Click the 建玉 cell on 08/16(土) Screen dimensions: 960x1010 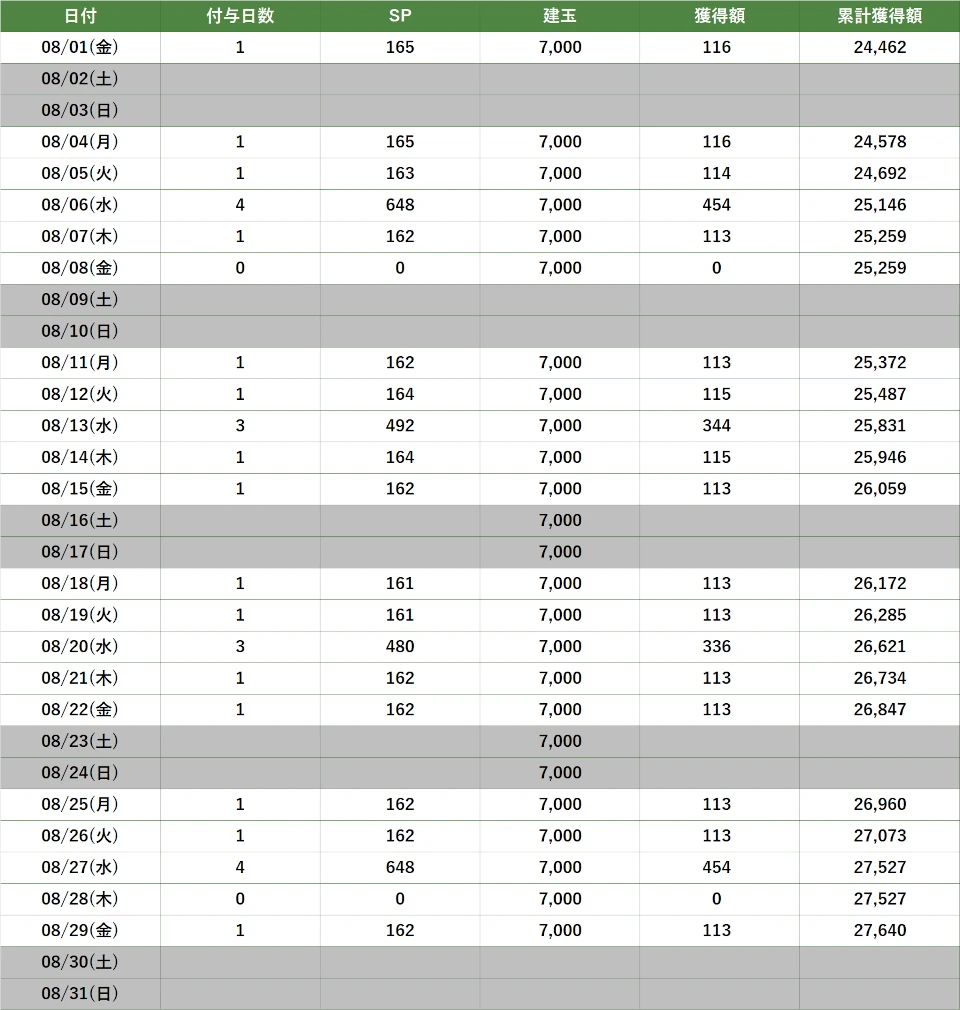560,520
